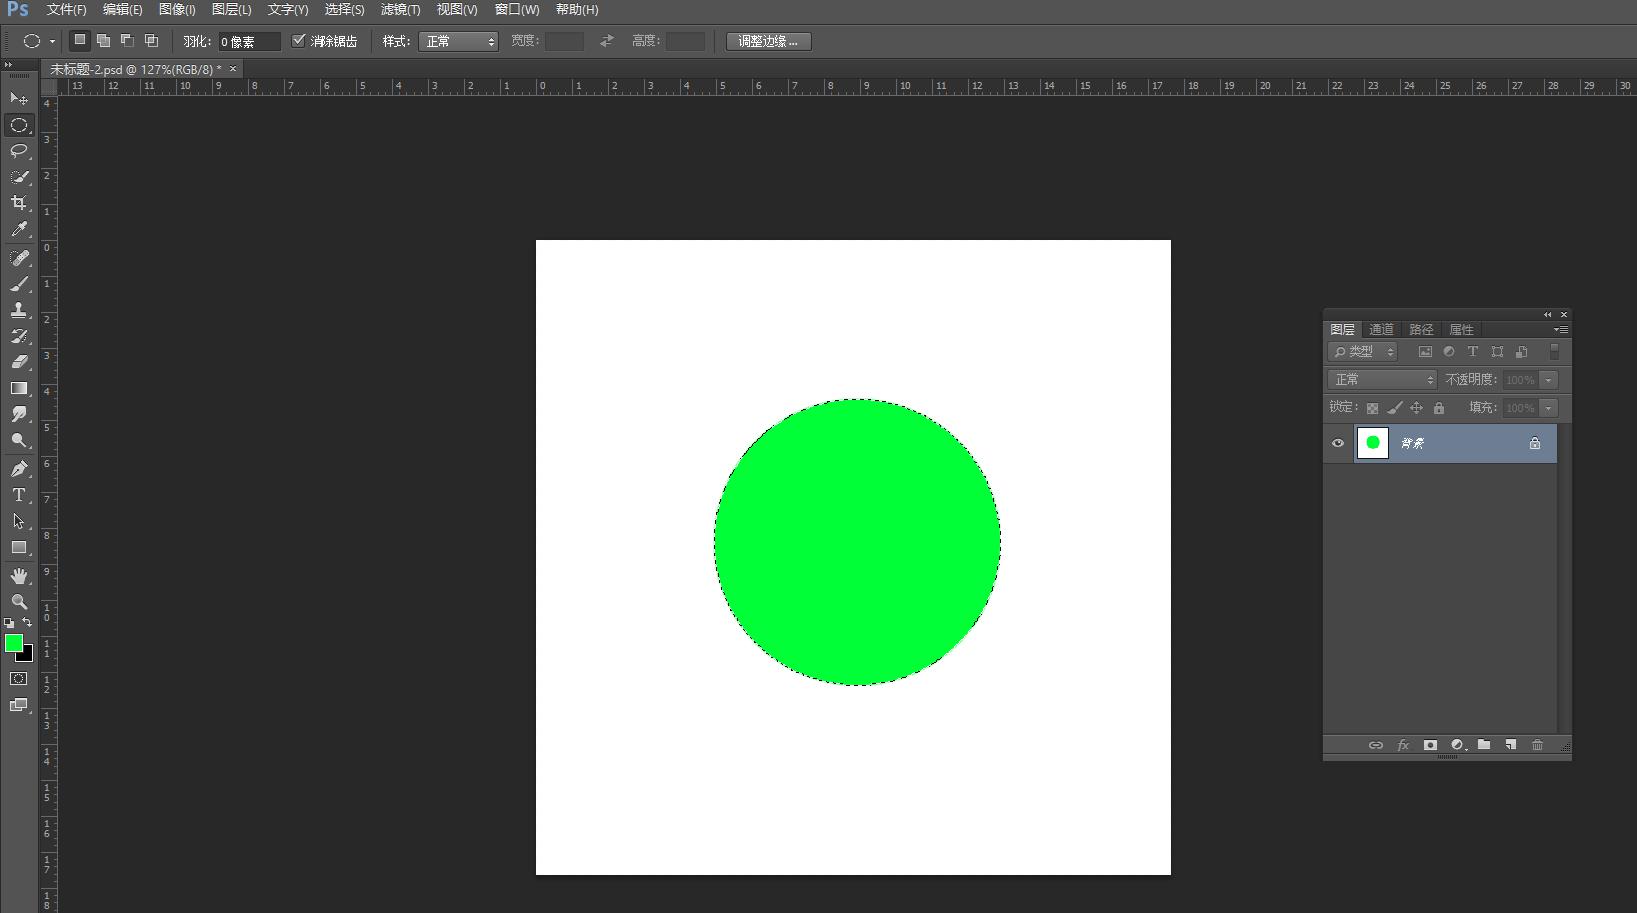Toggle lock all
This screenshot has height=913, width=1637.
coord(1439,408)
